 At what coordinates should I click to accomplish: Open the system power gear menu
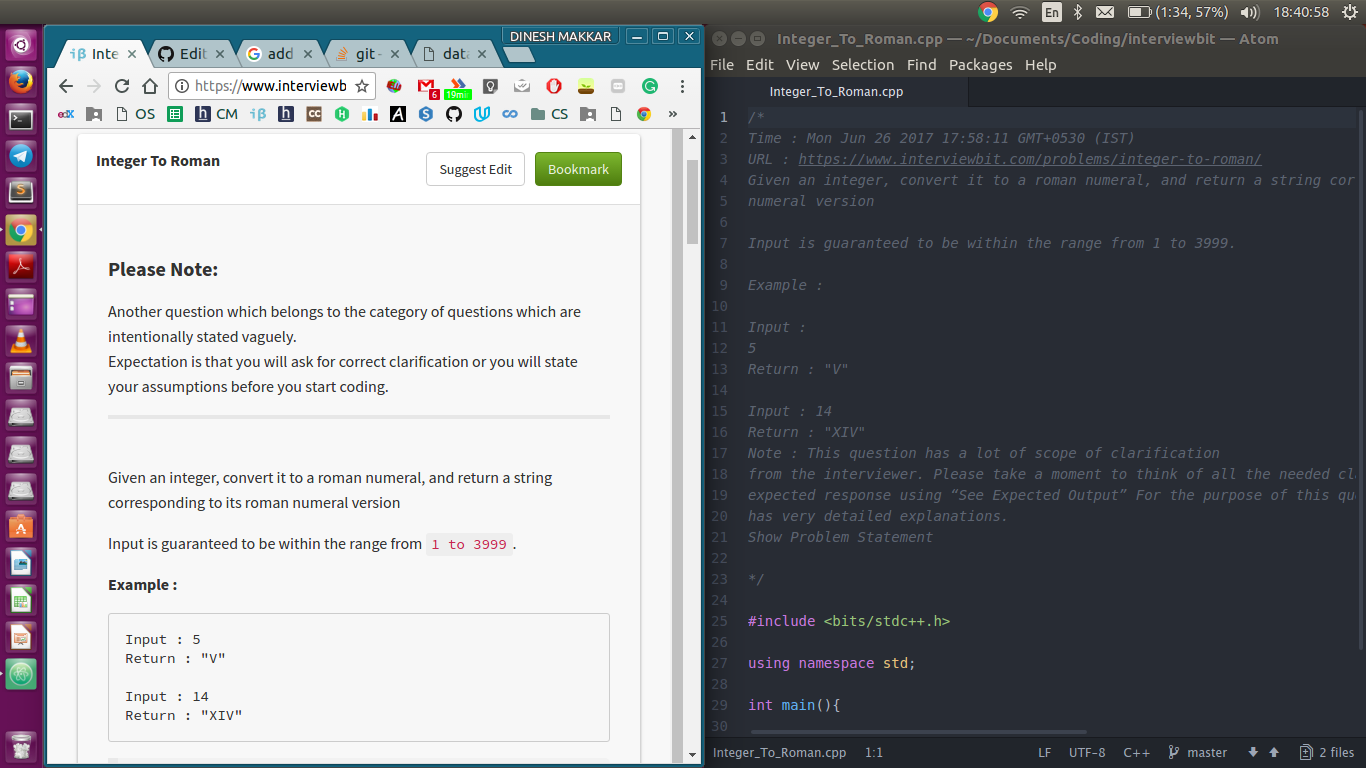tap(1349, 12)
